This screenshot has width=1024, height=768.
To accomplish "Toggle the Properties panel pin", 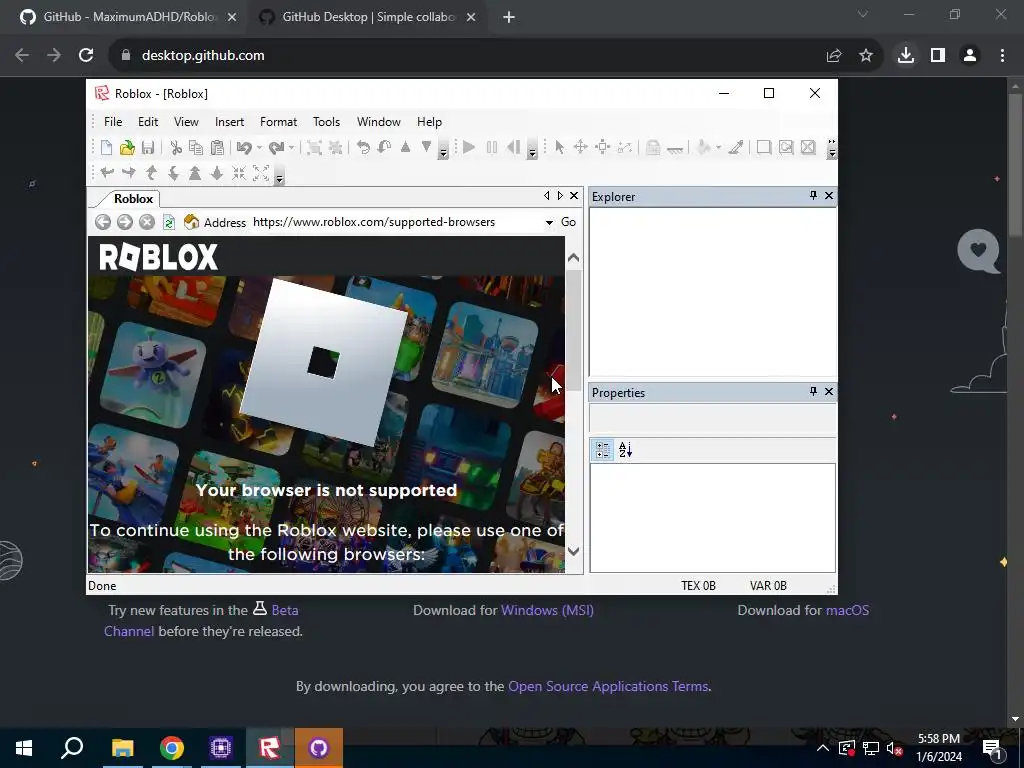I will [813, 392].
